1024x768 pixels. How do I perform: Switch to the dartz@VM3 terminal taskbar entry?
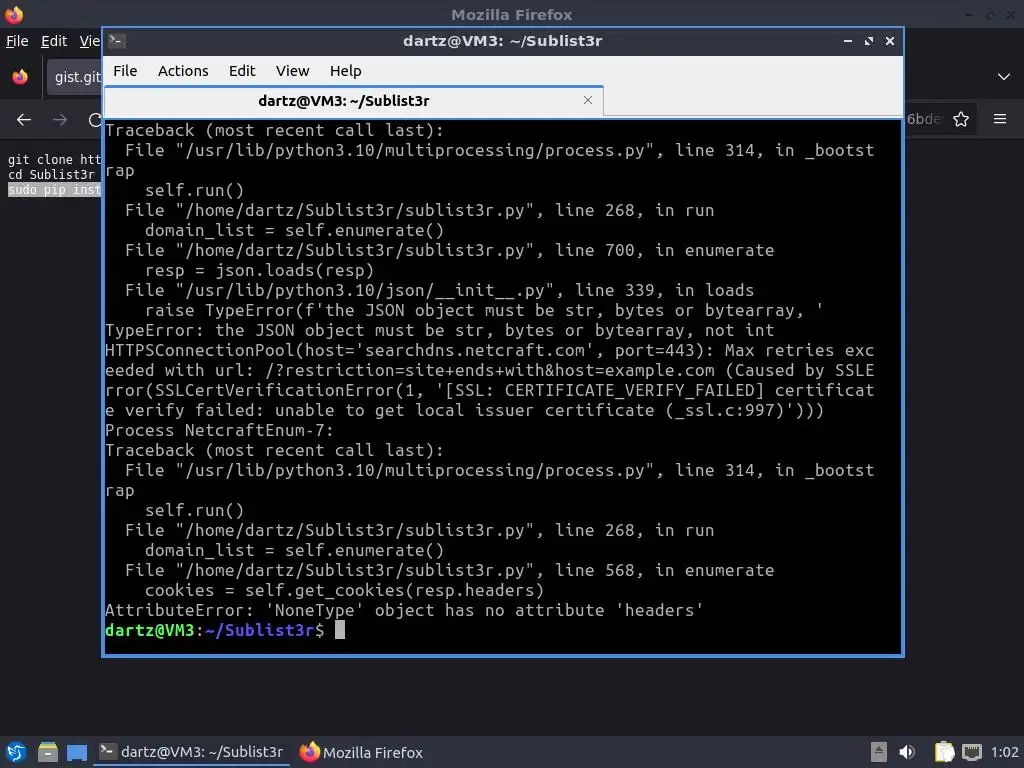click(x=192, y=752)
